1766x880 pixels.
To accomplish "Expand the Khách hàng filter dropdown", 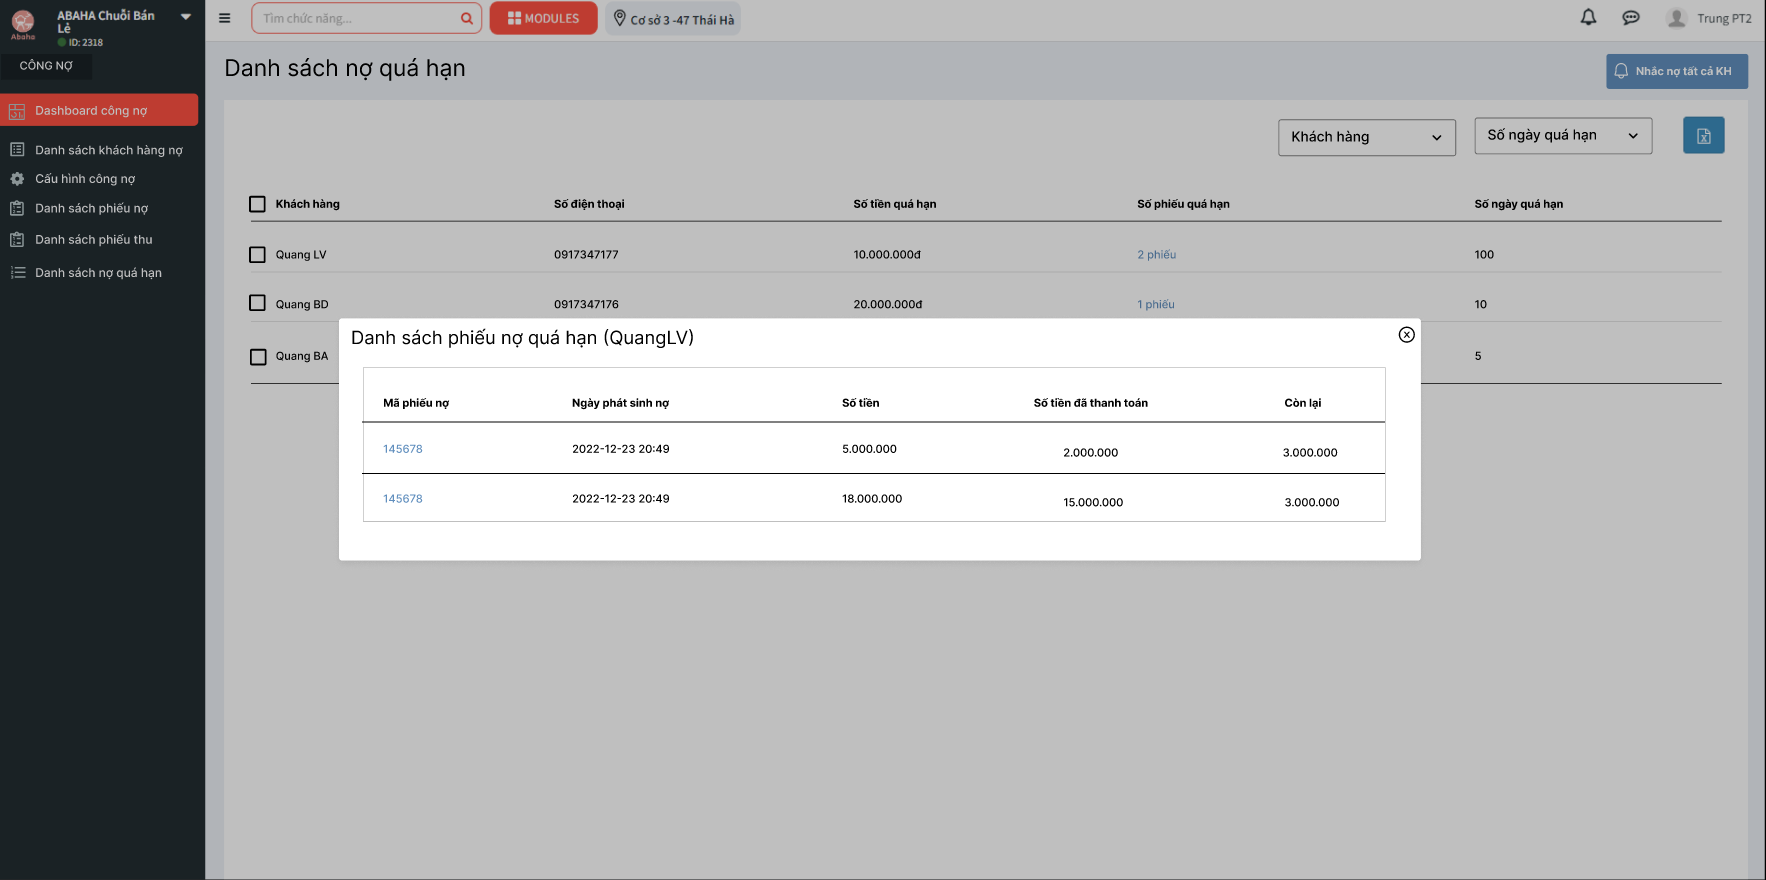I will (1366, 137).
